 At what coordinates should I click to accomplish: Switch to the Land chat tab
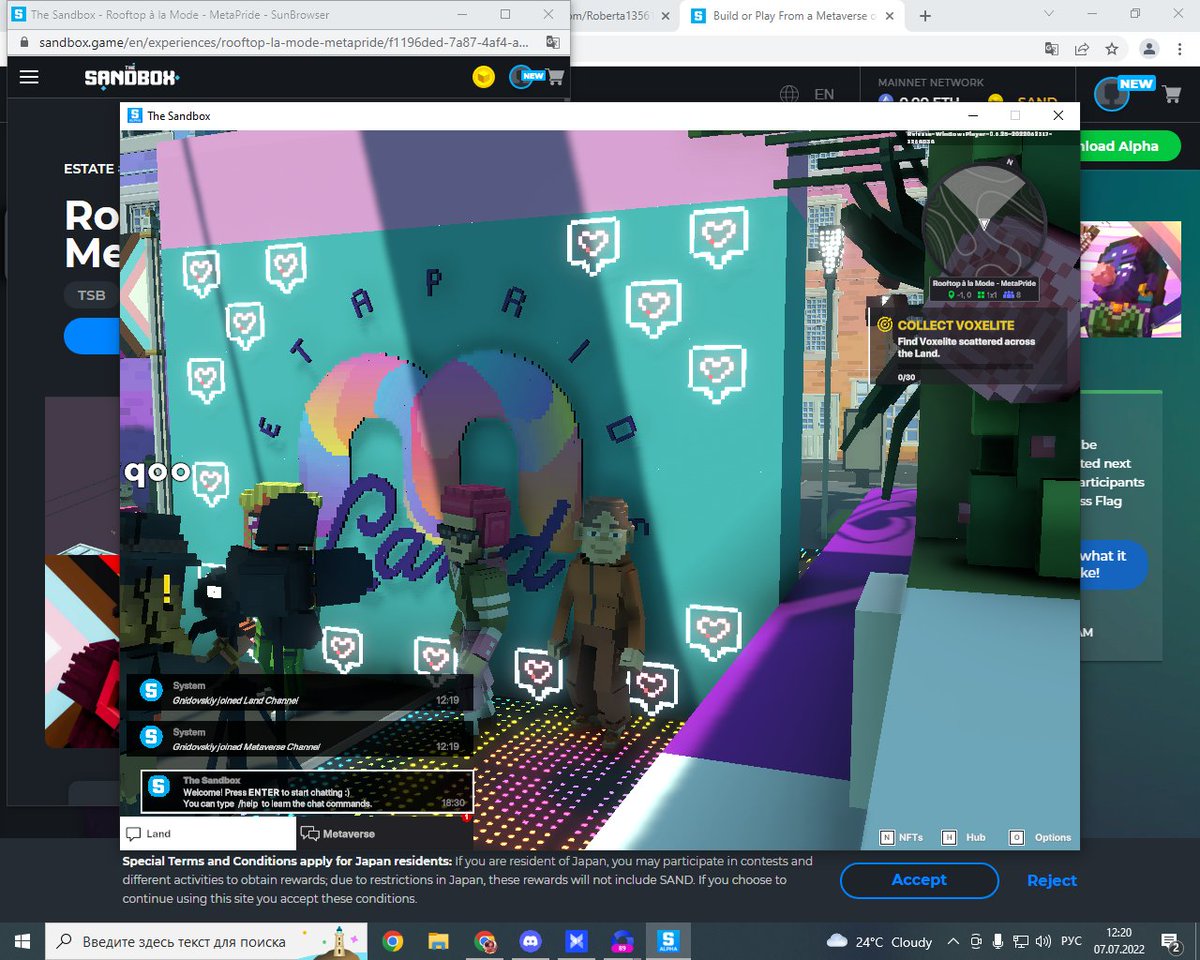coord(208,834)
